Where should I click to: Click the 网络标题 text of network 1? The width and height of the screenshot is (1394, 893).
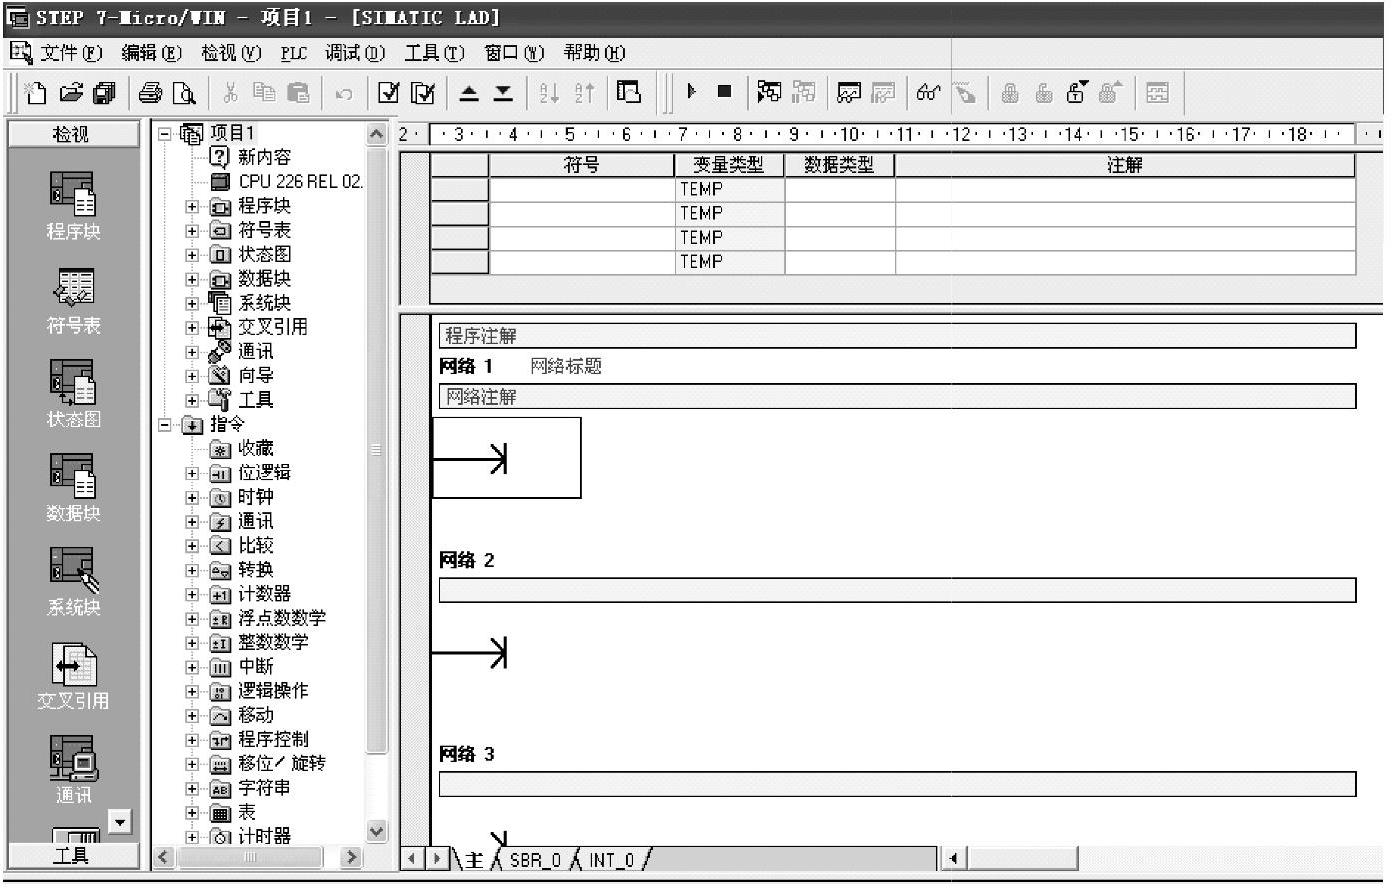click(566, 366)
